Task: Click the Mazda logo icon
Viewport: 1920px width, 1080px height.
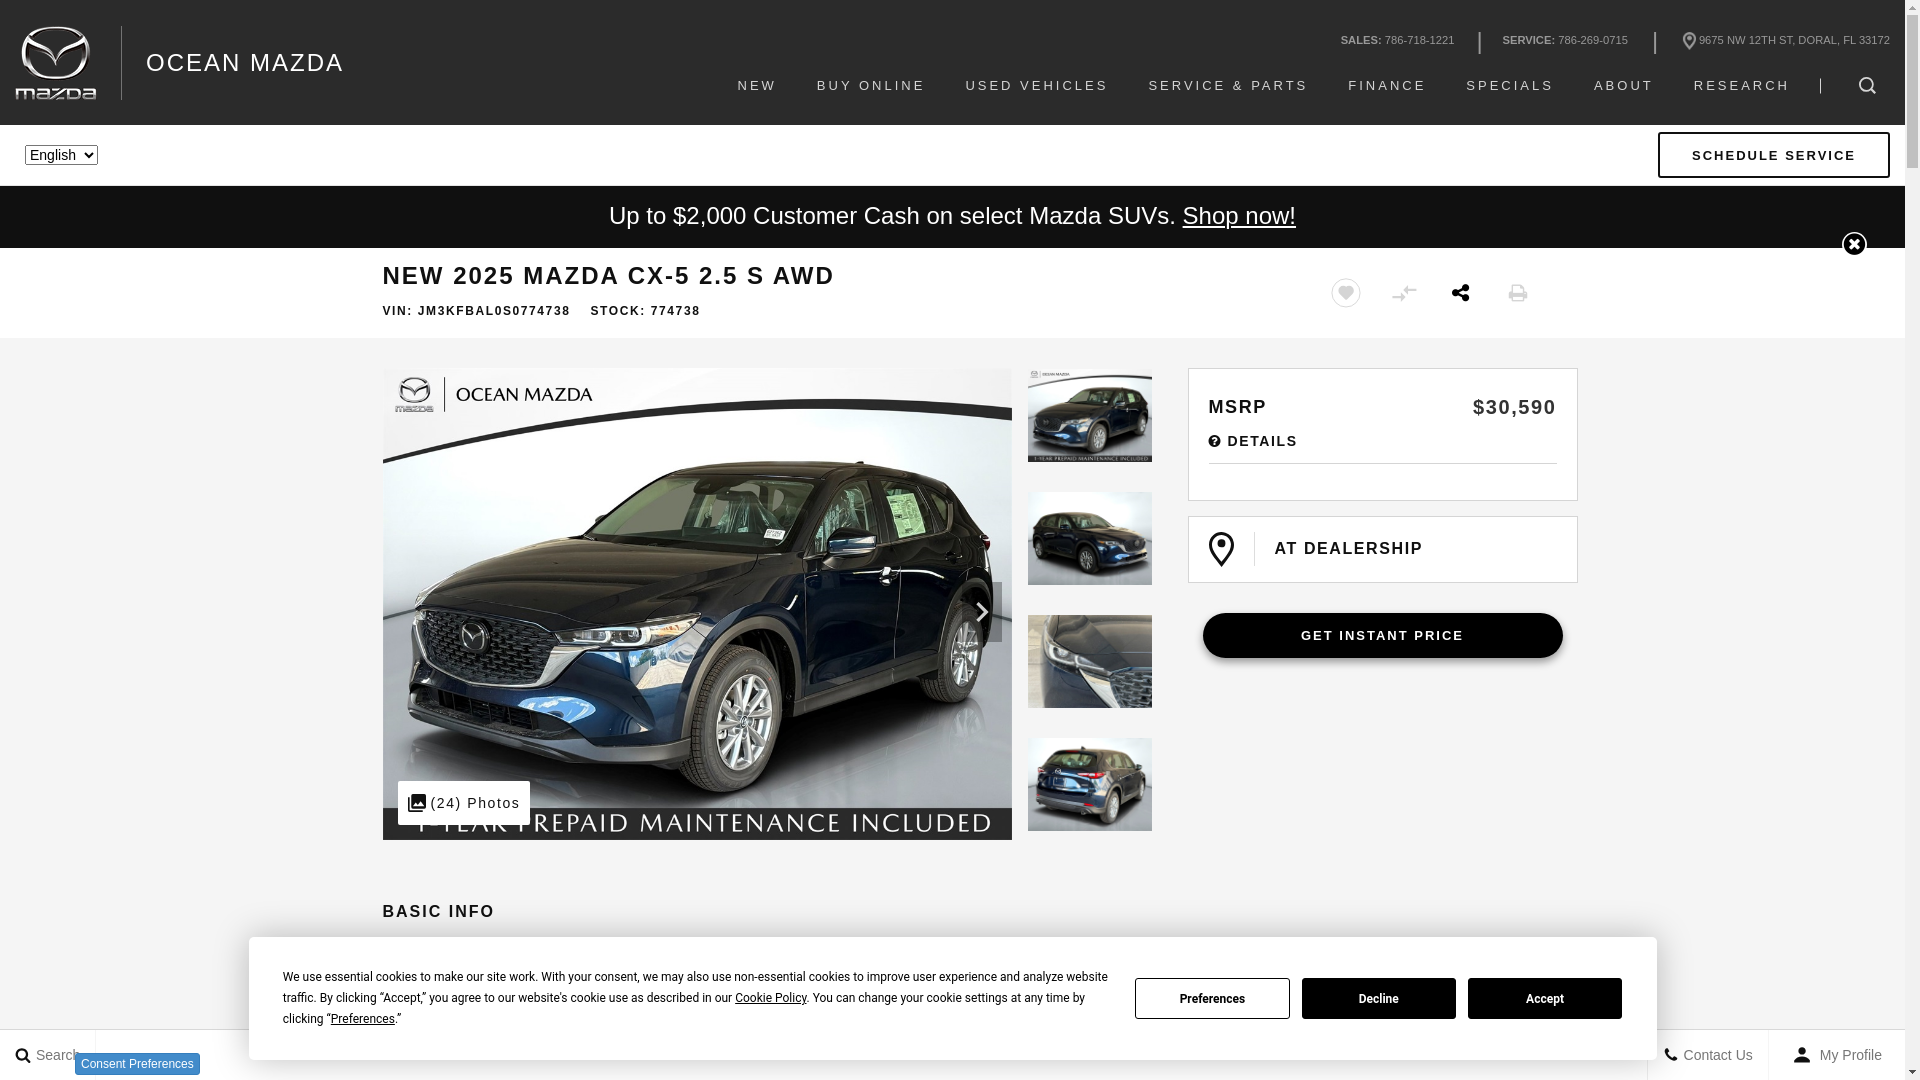Action: (56, 63)
